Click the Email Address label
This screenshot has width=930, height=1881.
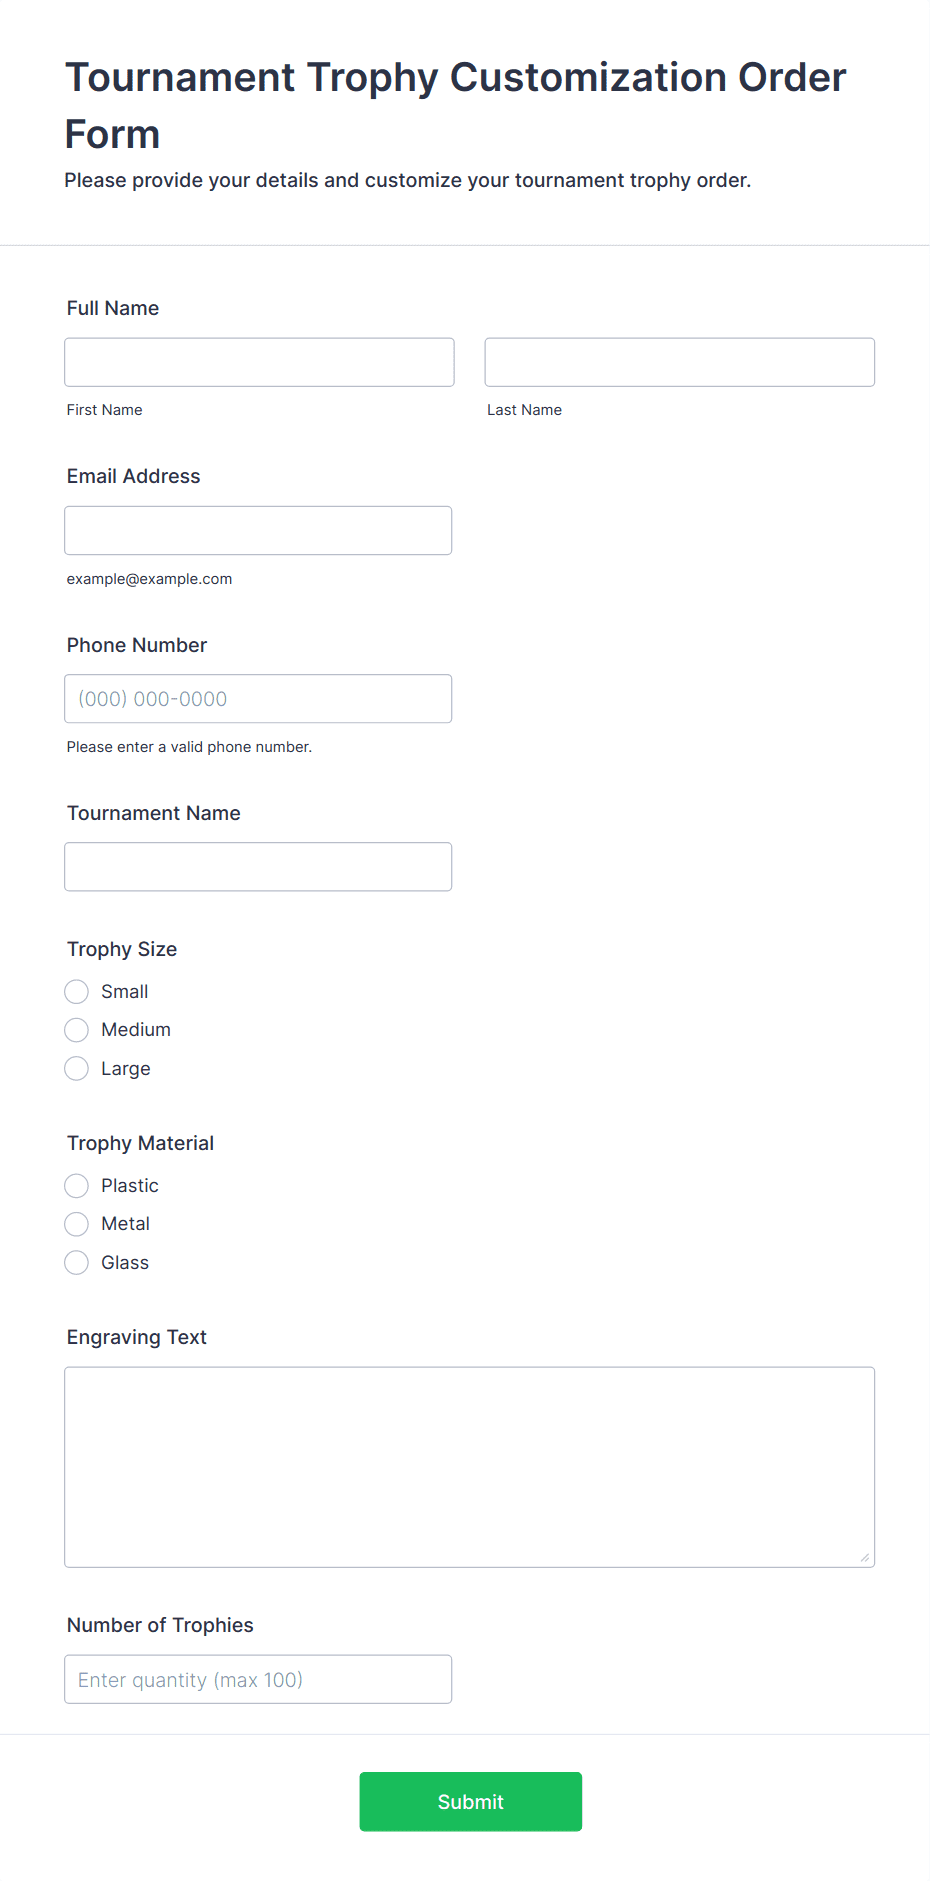(x=134, y=476)
